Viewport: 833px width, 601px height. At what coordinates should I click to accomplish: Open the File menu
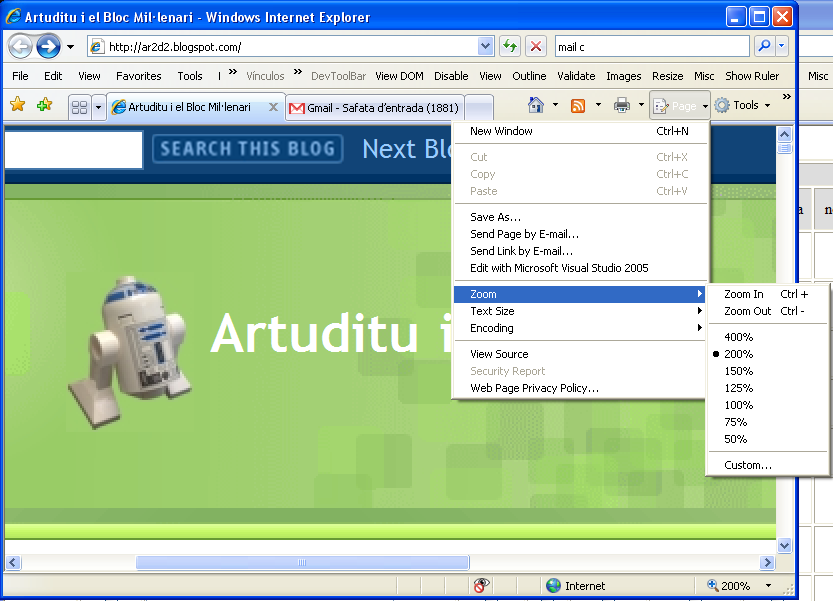pos(20,76)
